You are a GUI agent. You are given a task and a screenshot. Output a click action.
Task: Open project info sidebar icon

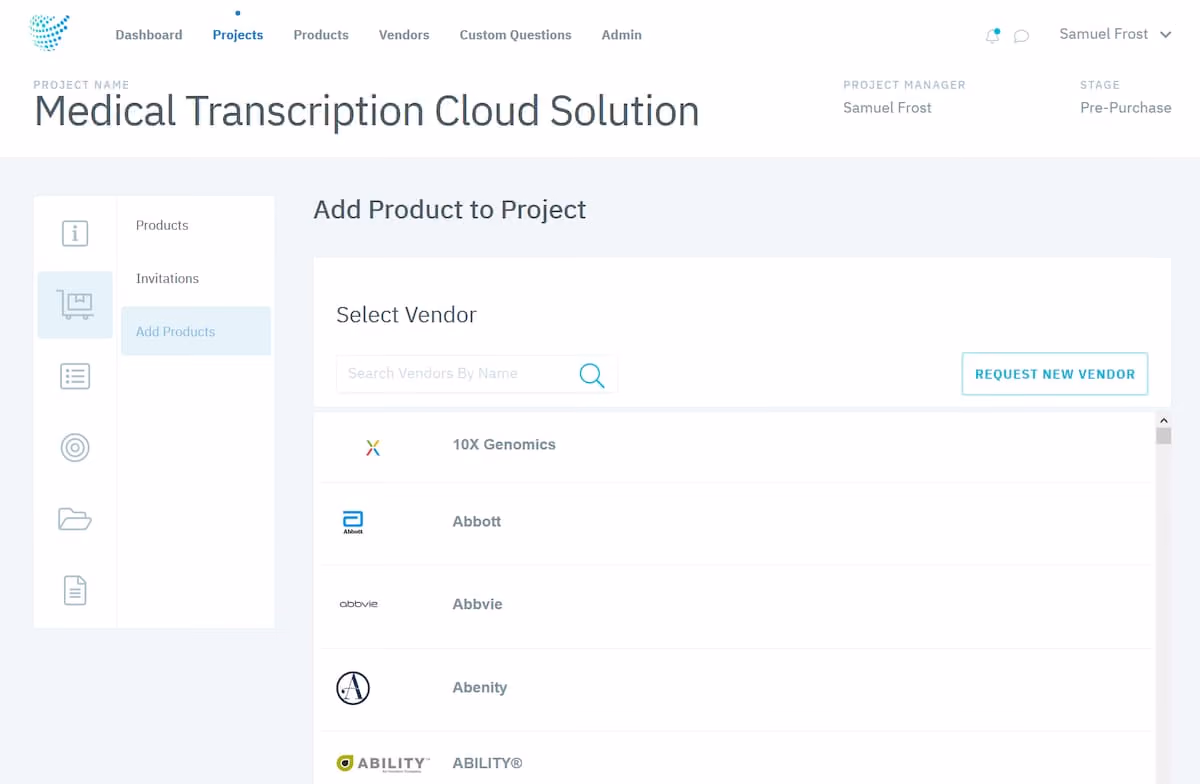[x=75, y=233]
